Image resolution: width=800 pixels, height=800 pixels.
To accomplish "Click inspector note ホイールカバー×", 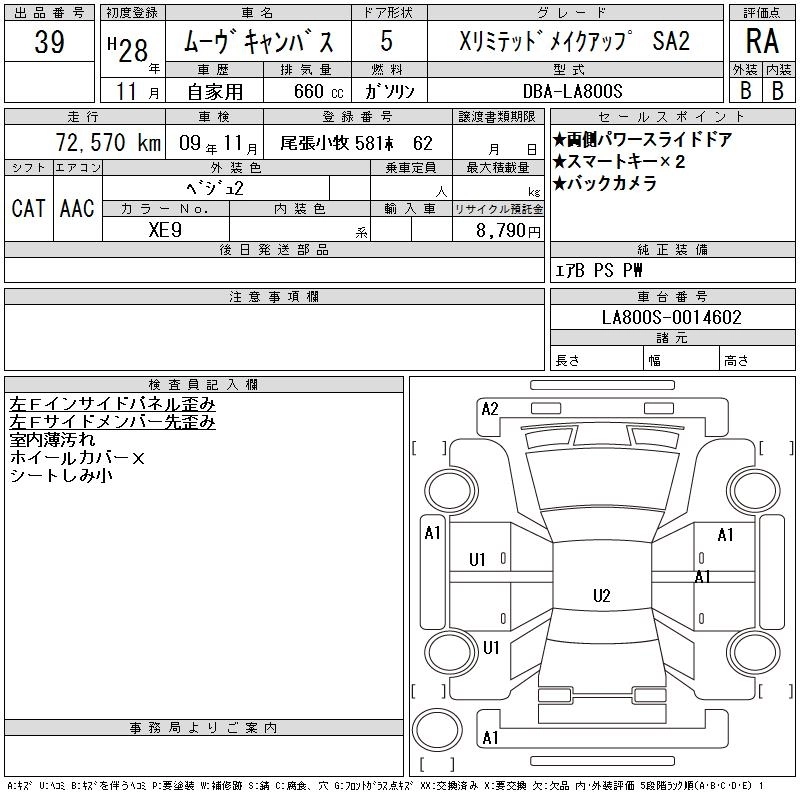I will coord(77,458).
